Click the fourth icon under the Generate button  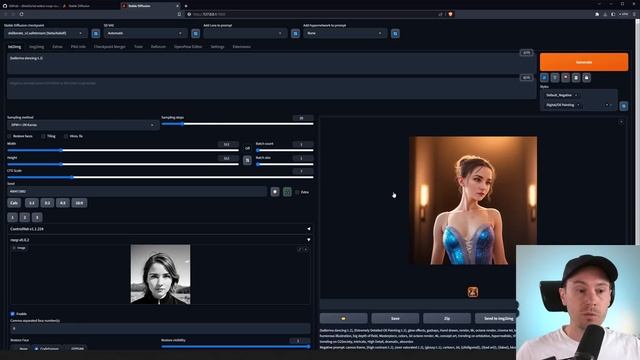(x=576, y=78)
